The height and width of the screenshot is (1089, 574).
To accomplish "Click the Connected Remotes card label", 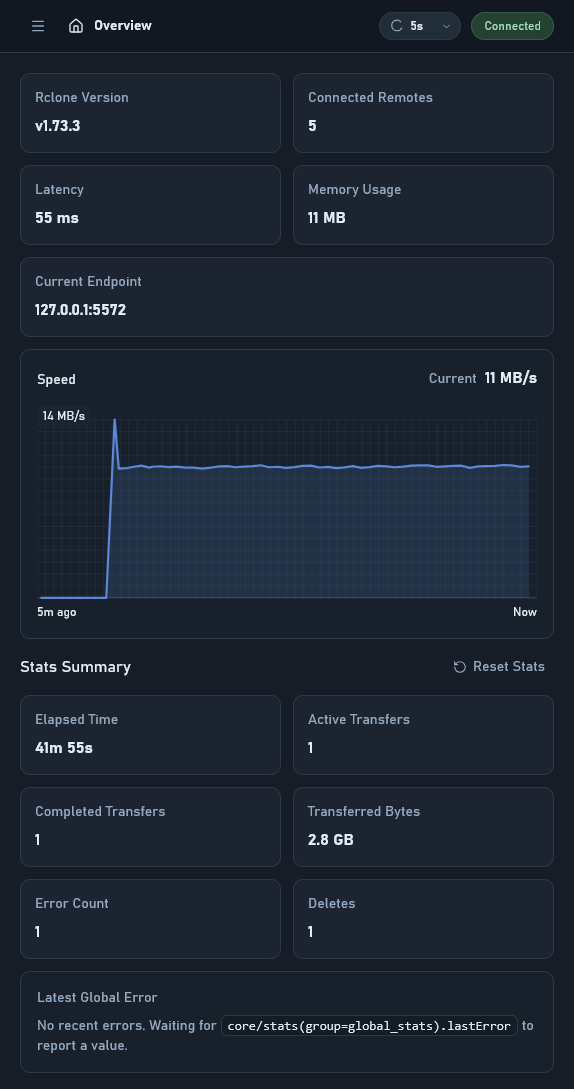I will pyautogui.click(x=370, y=97).
